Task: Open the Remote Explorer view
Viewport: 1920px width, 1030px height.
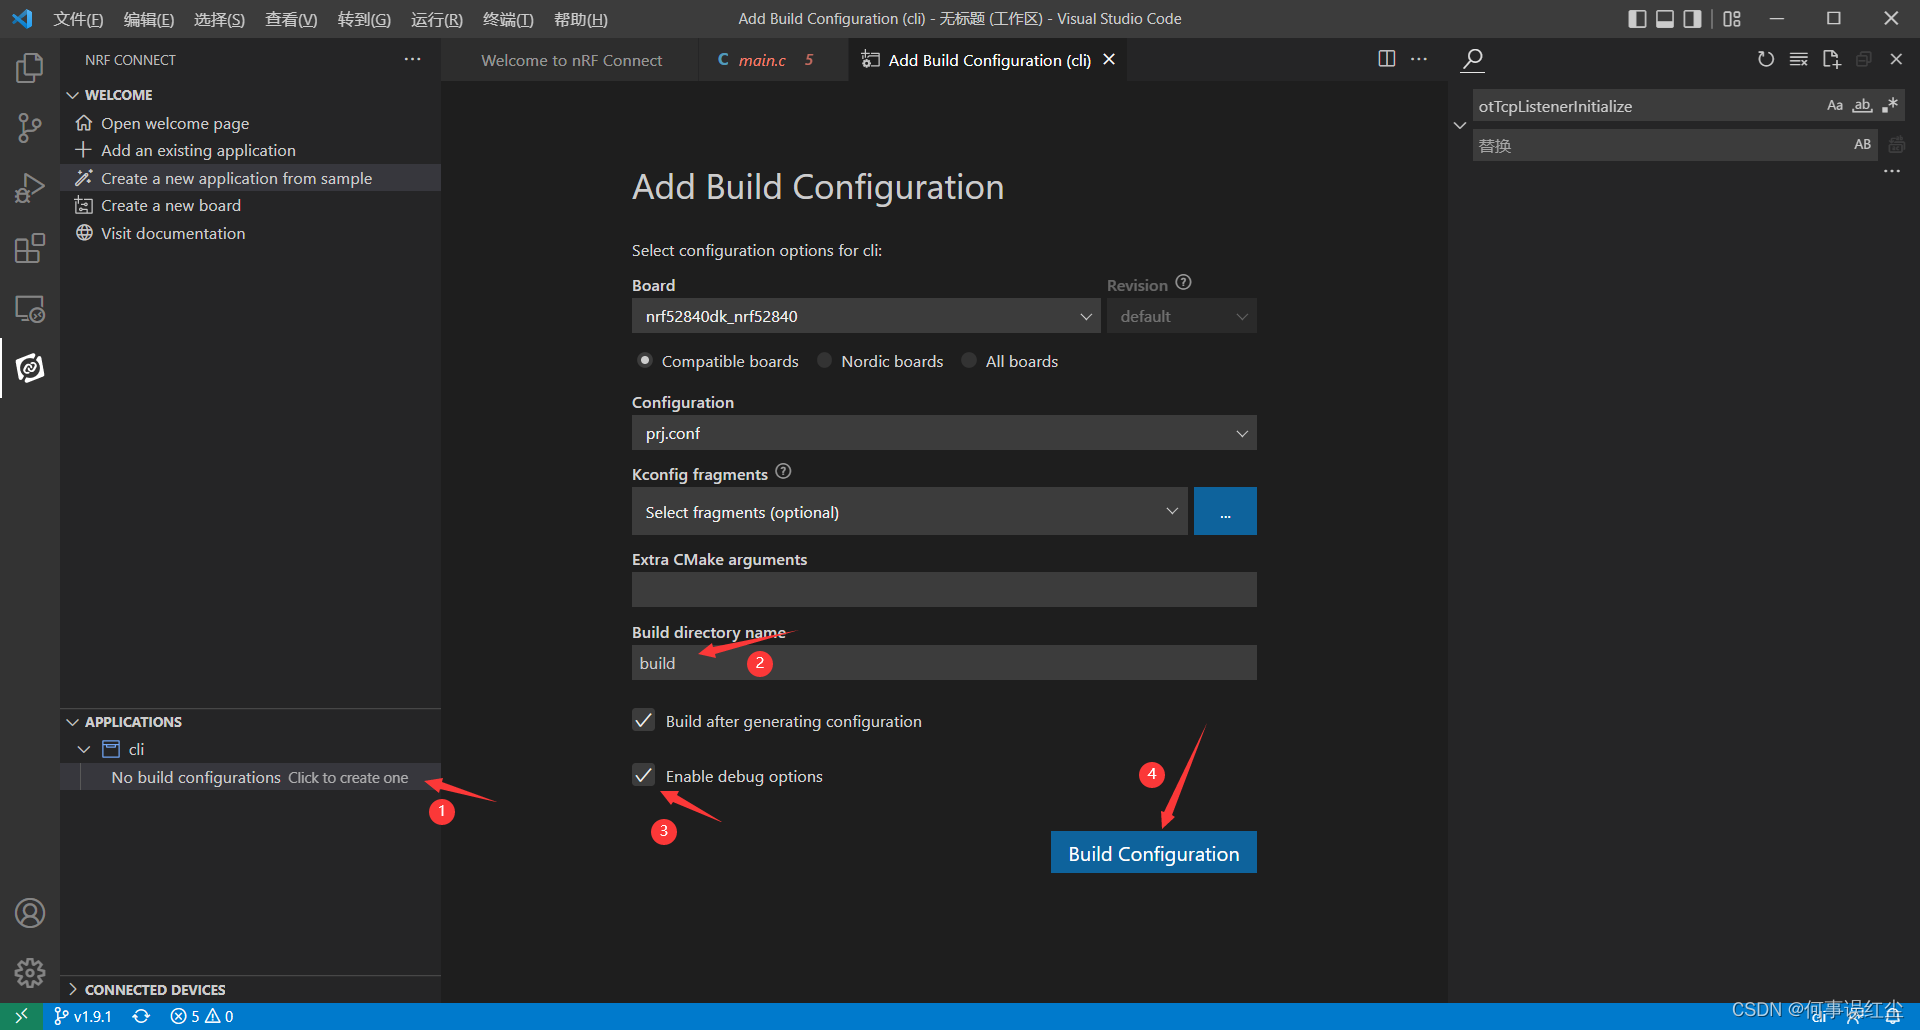Action: [x=30, y=308]
